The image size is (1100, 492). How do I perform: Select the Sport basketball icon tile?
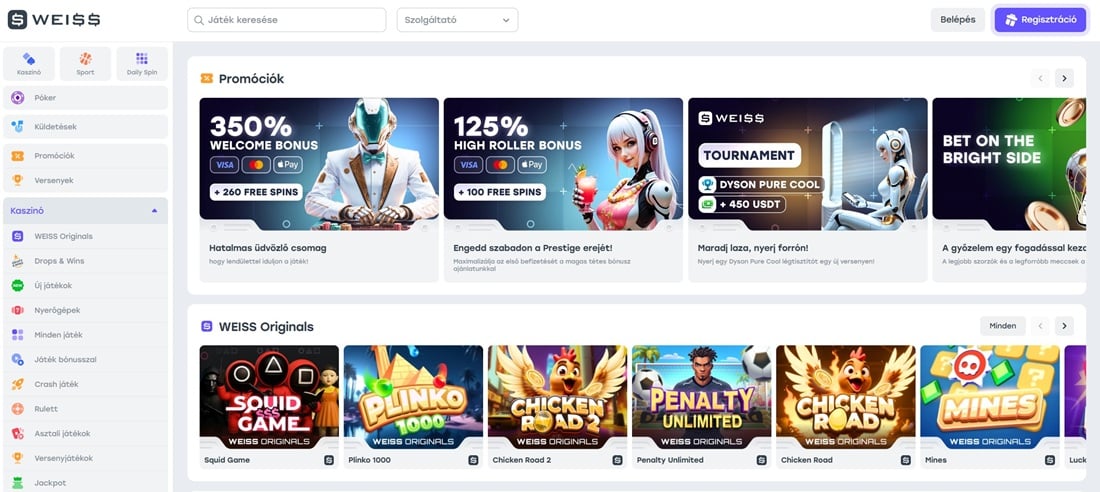click(86, 64)
